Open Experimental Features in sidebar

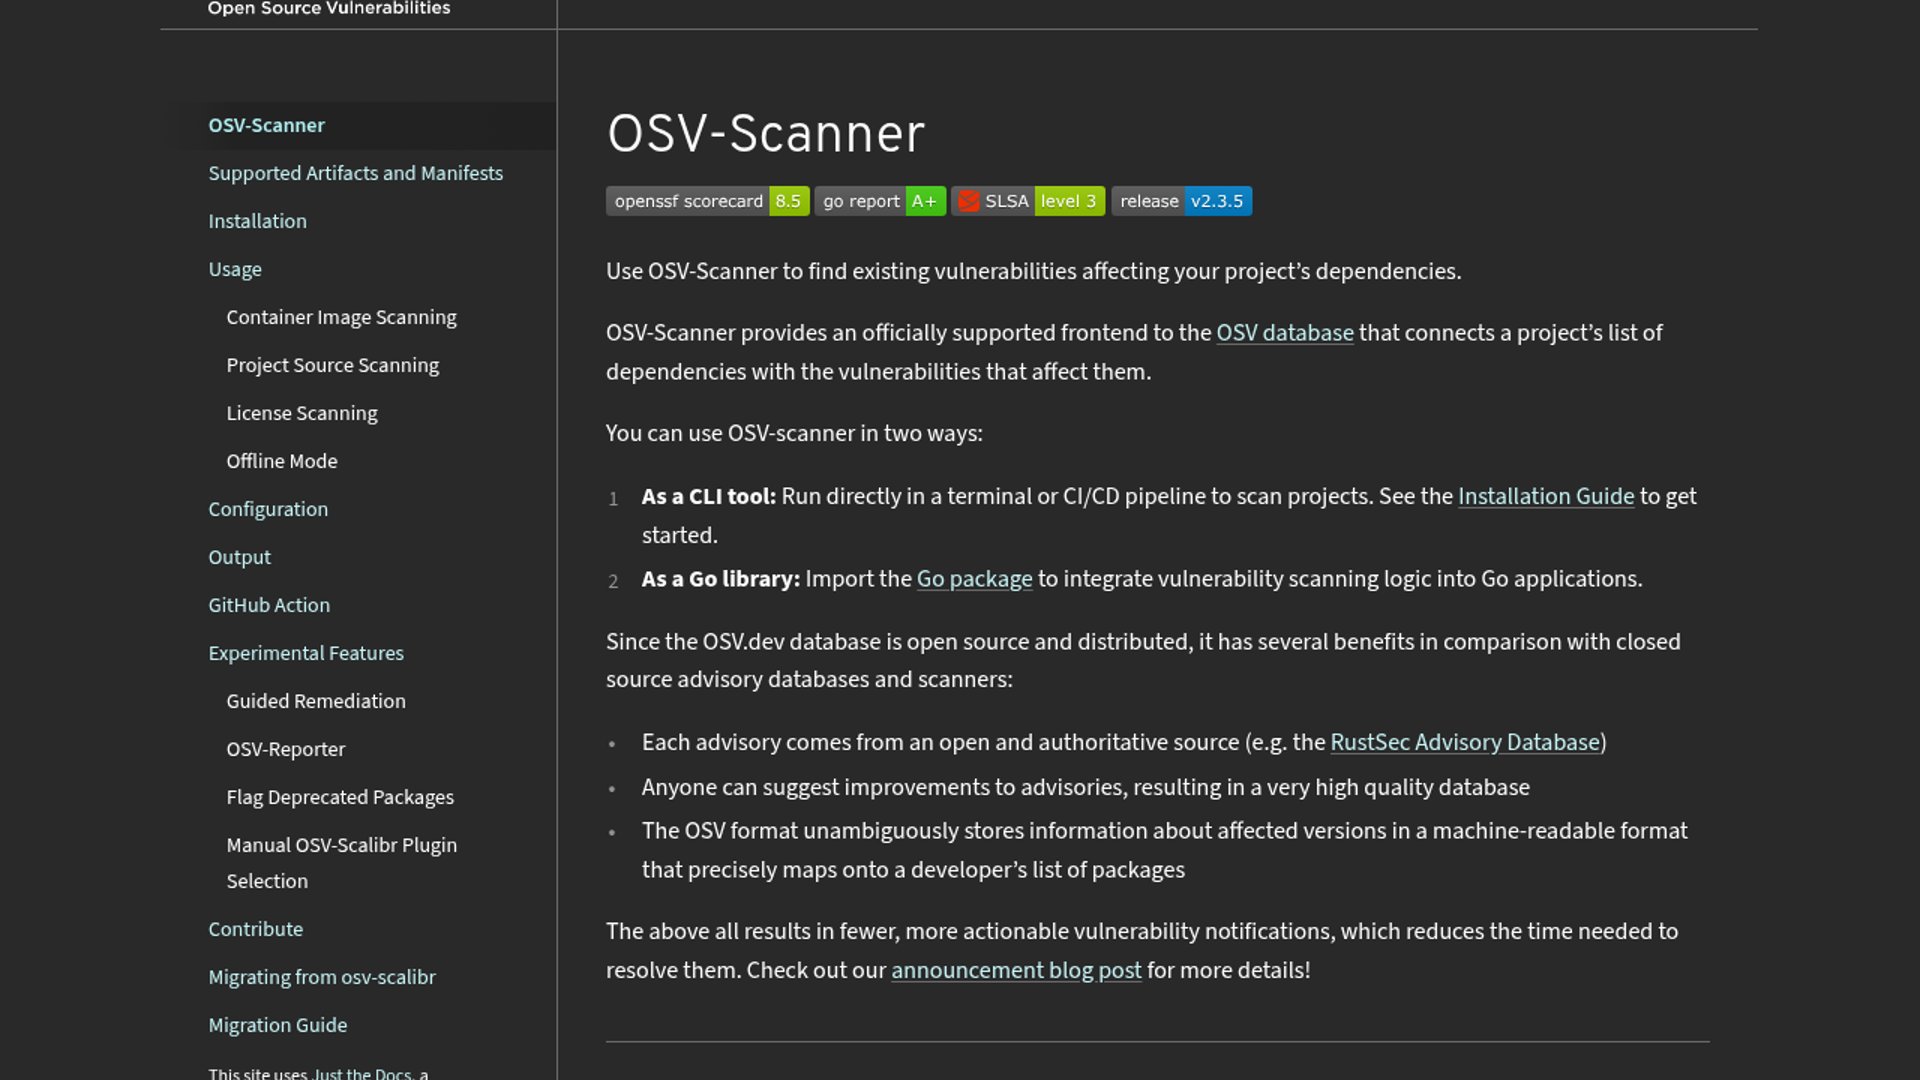pyautogui.click(x=305, y=654)
